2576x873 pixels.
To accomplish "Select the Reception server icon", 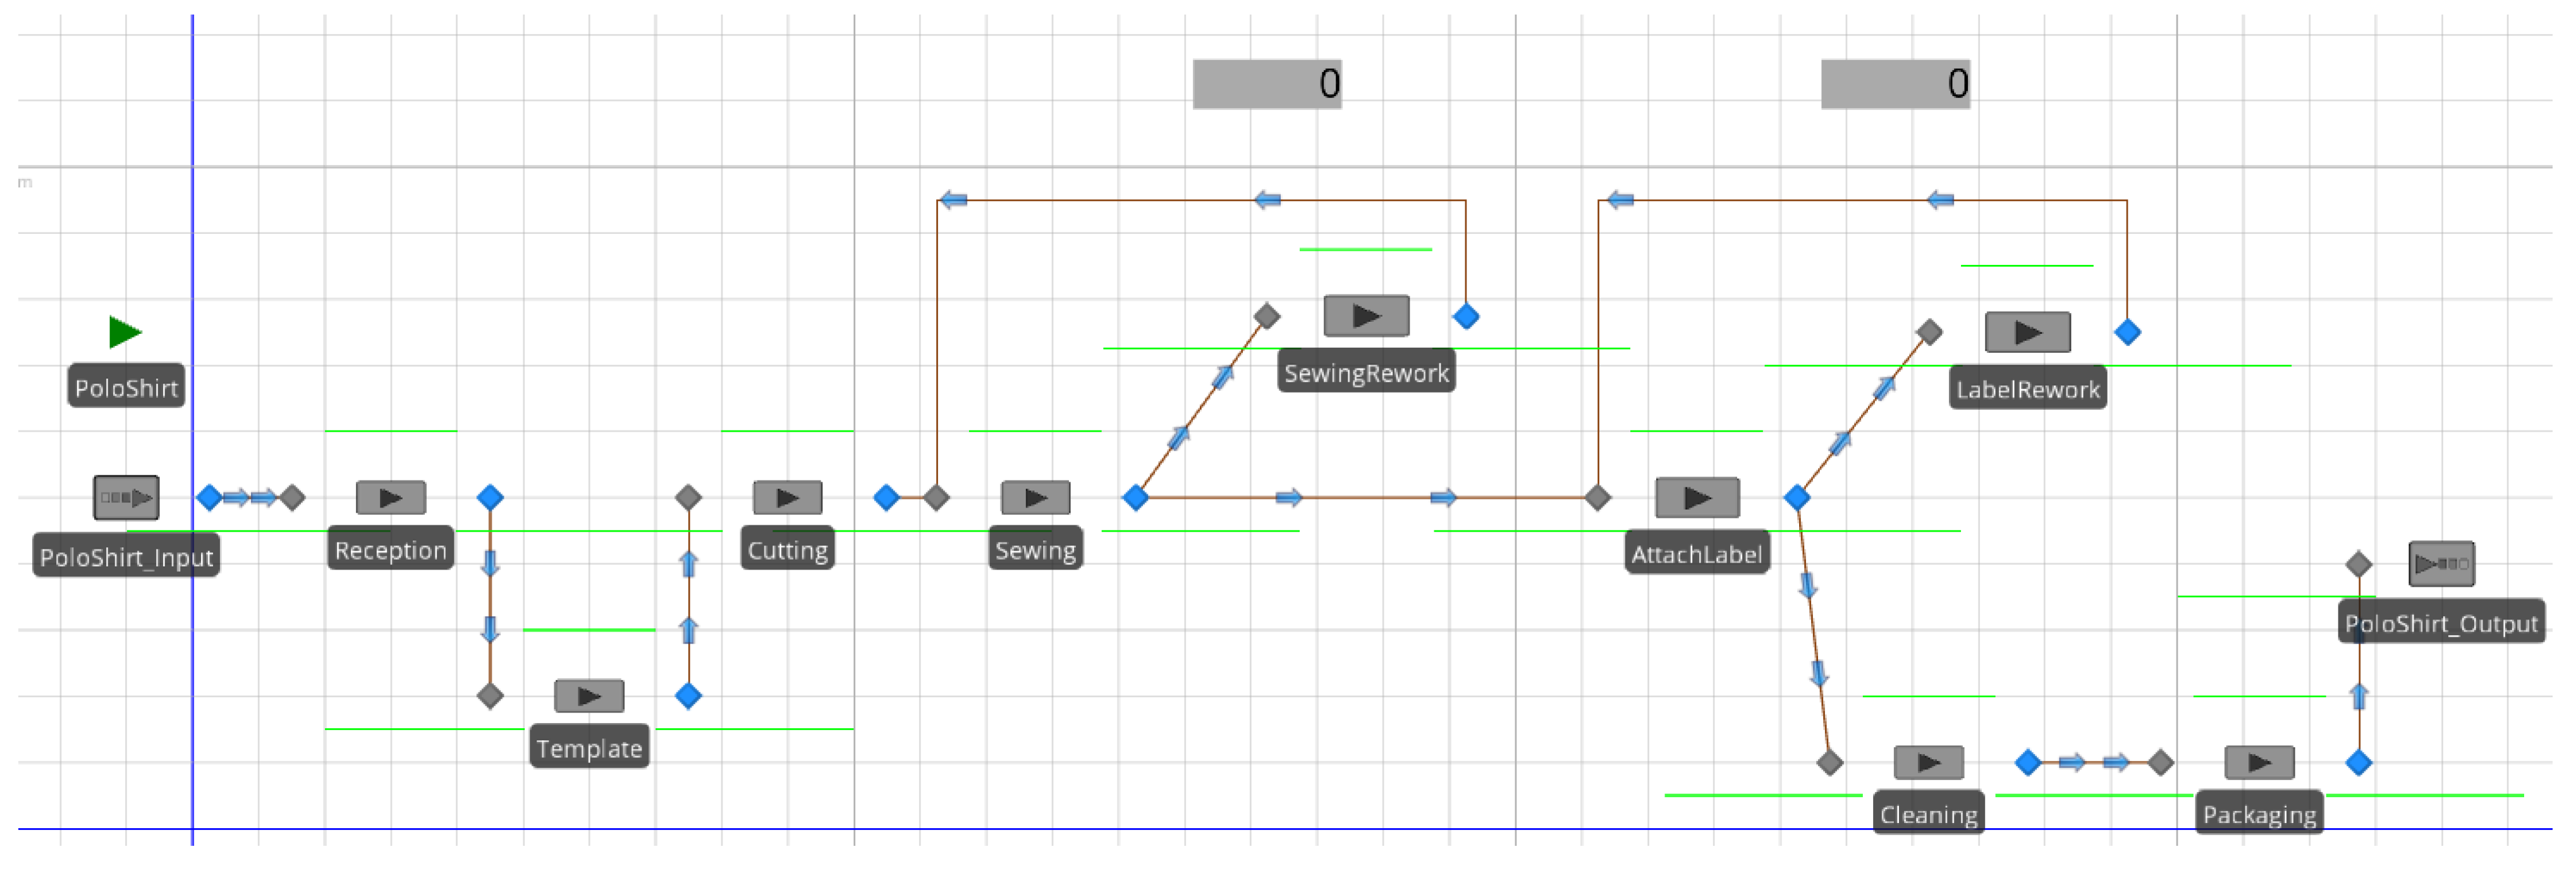I will coord(391,497).
